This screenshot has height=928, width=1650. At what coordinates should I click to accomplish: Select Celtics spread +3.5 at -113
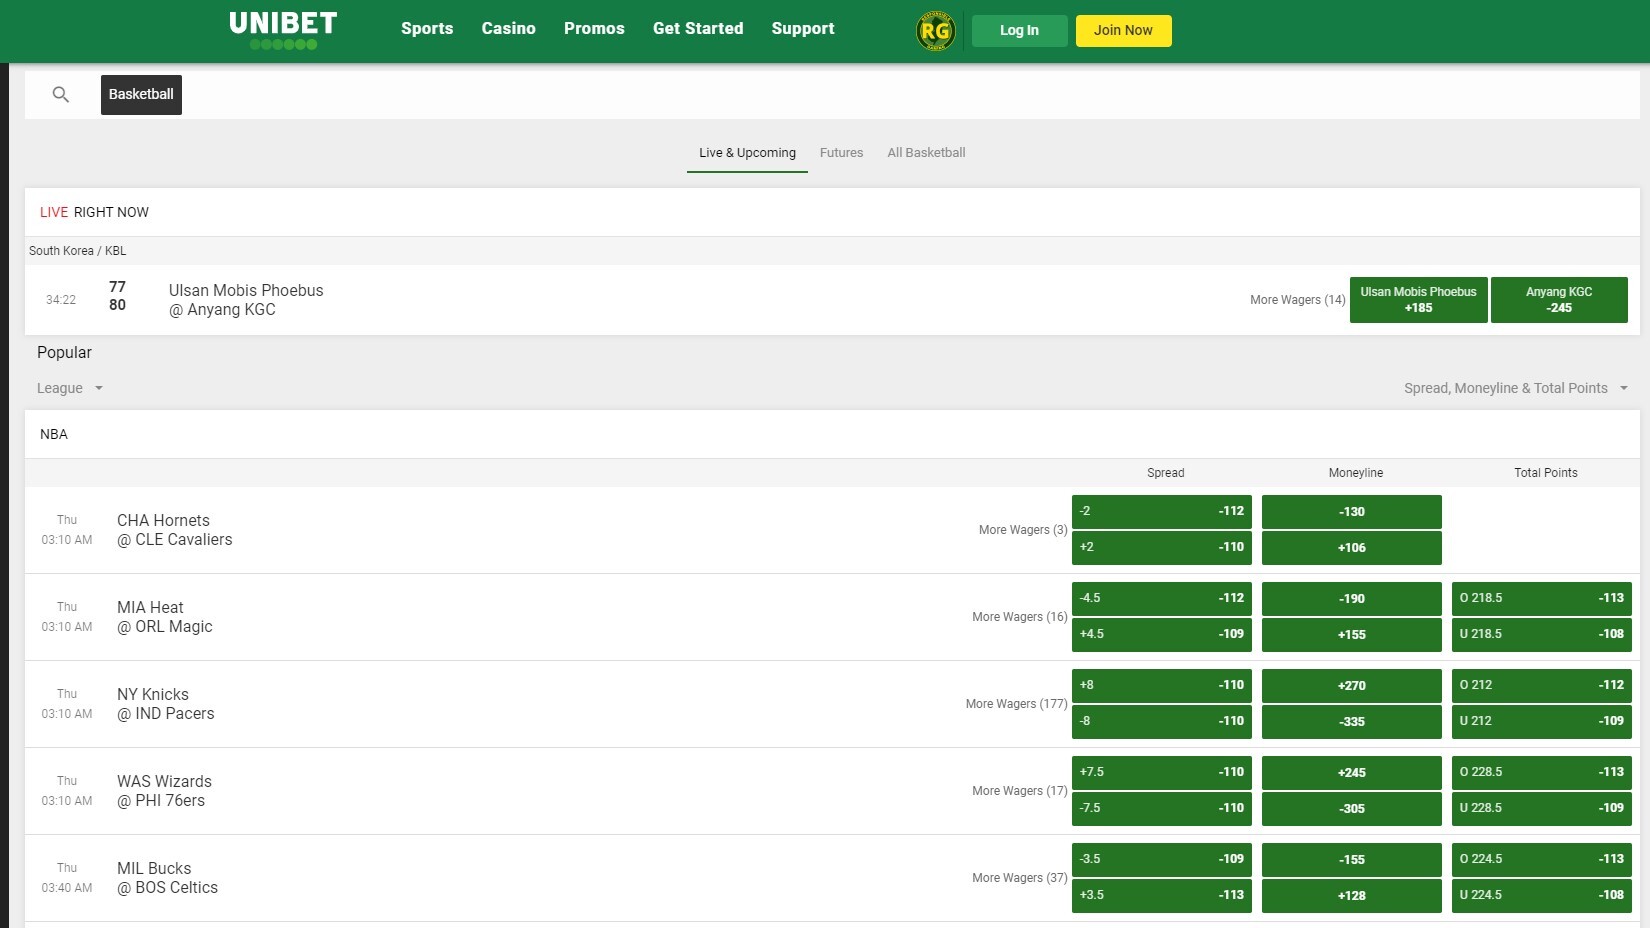pyautogui.click(x=1162, y=895)
